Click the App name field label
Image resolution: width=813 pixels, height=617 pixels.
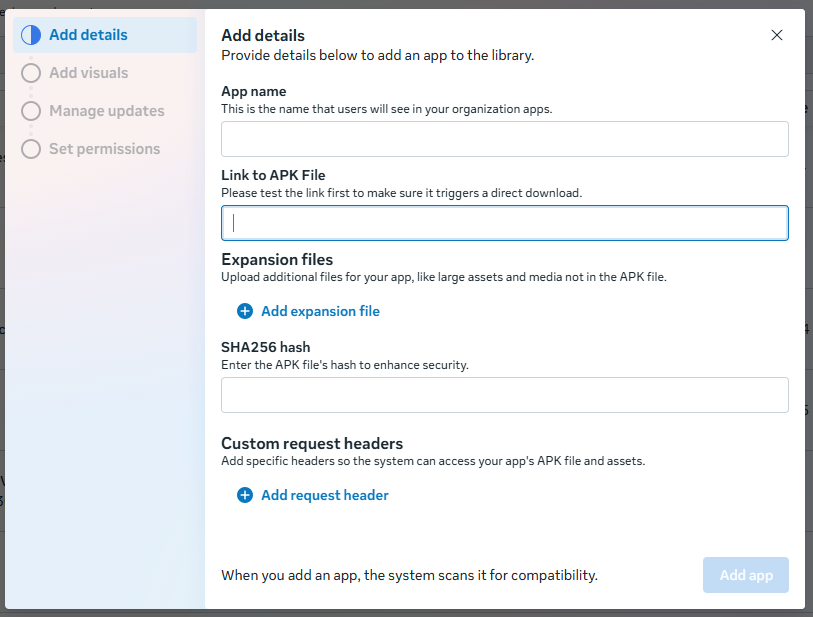[x=254, y=91]
